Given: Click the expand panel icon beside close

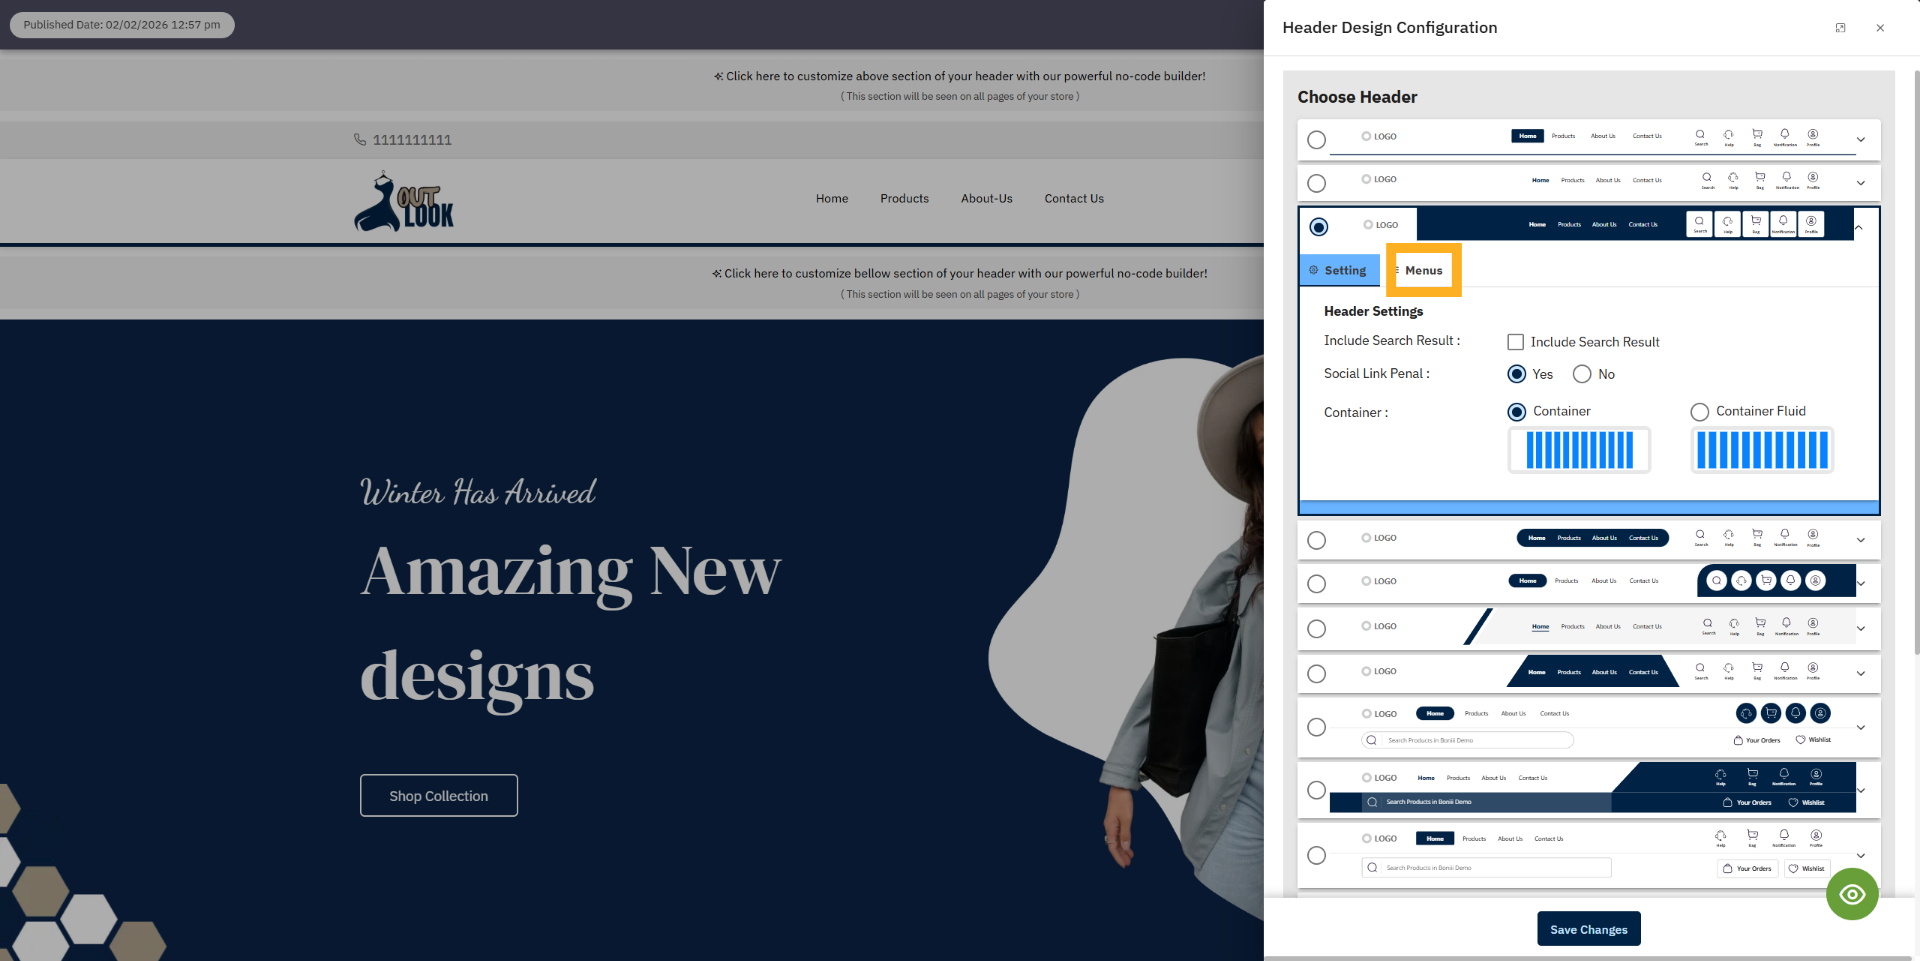Looking at the screenshot, I should pos(1840,28).
